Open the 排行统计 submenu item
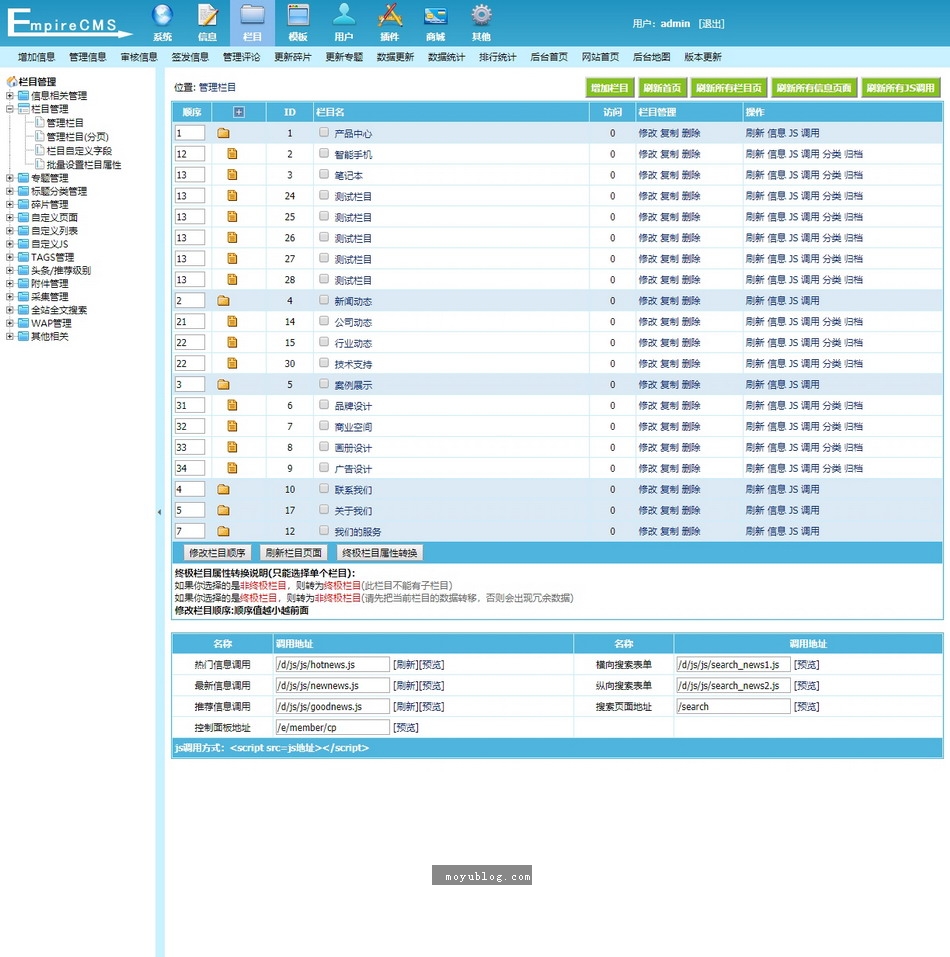The image size is (950, 957). (x=498, y=57)
